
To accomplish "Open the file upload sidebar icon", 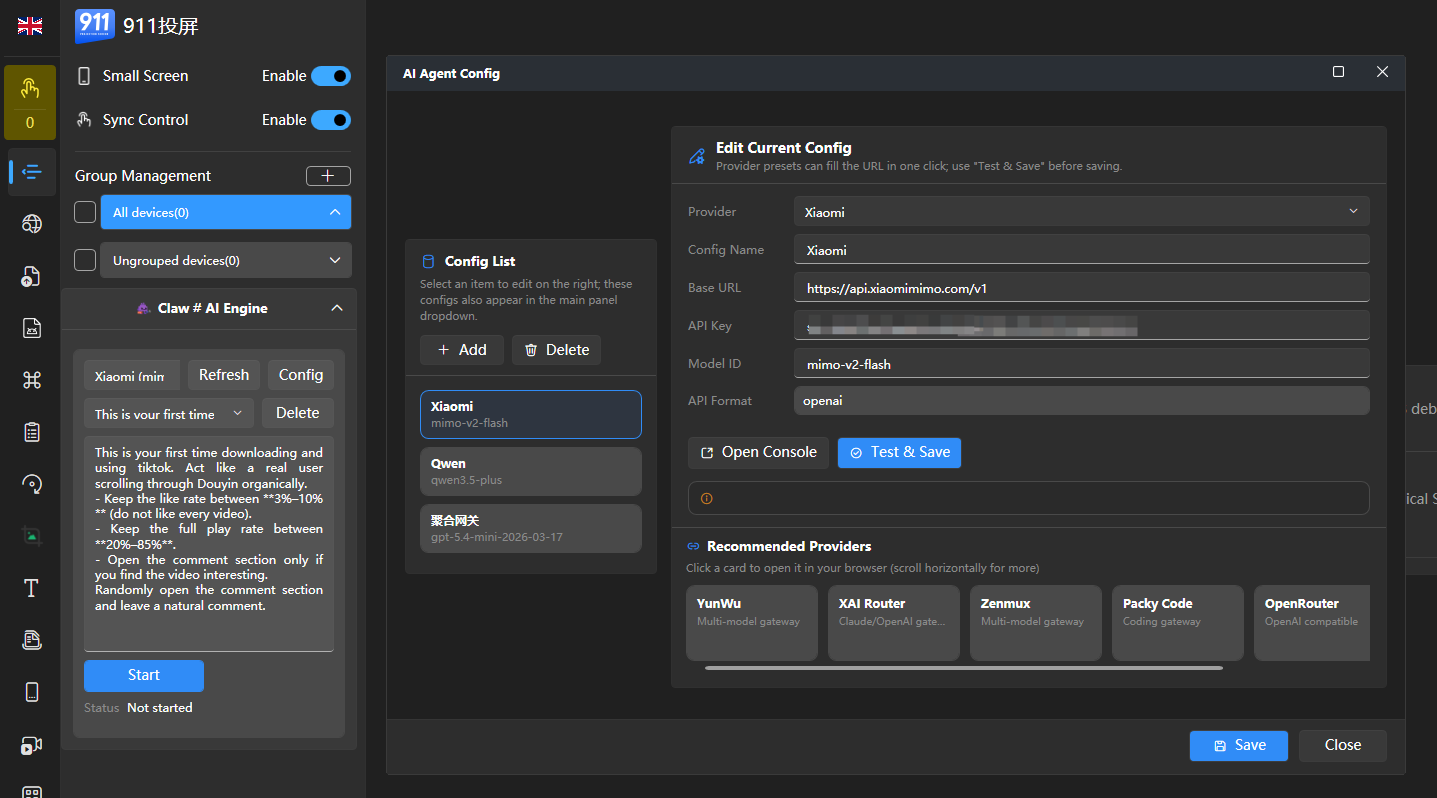I will point(32,276).
